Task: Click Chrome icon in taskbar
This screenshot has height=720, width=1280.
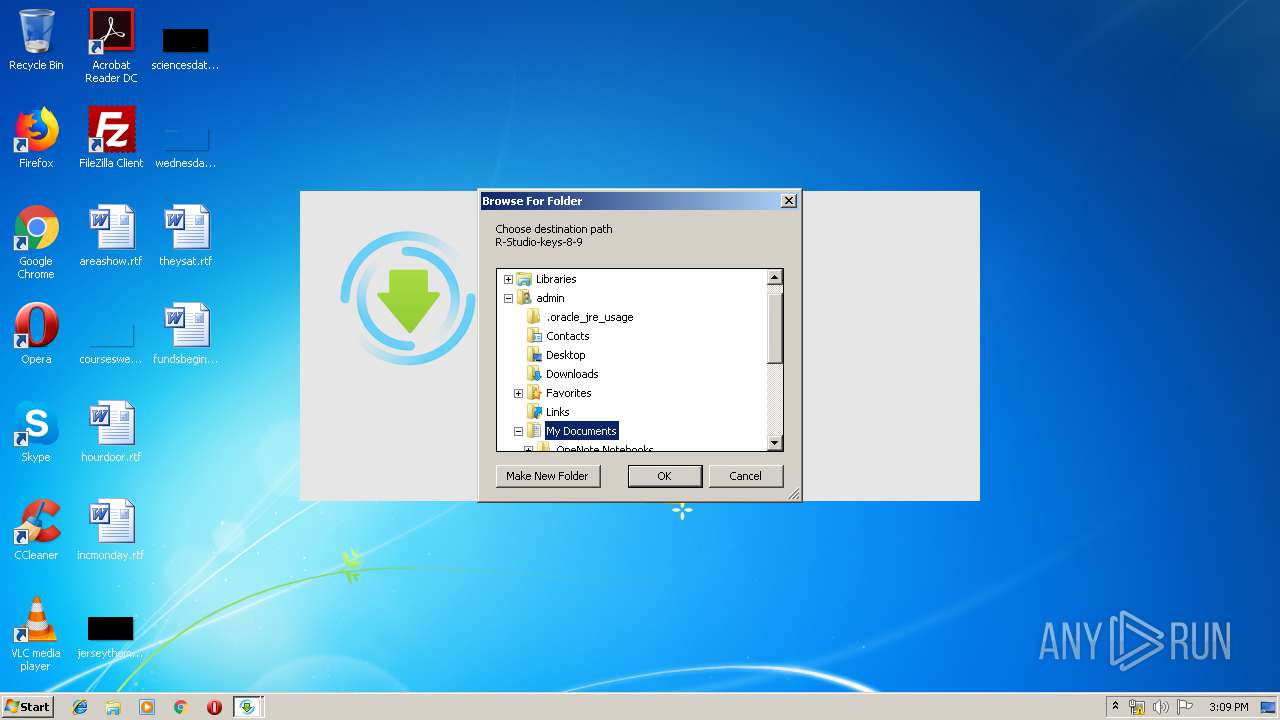Action: 180,707
